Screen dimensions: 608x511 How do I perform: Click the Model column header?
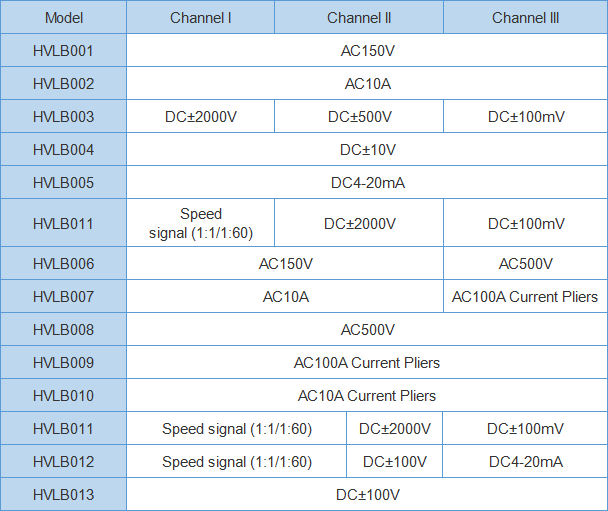pyautogui.click(x=63, y=18)
